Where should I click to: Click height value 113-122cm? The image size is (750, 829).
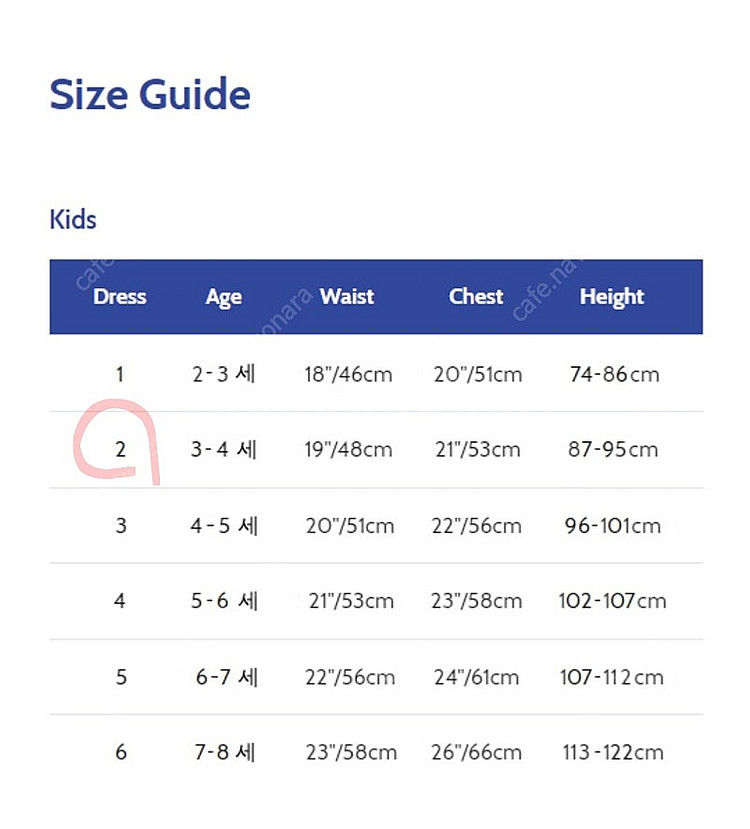(x=613, y=752)
